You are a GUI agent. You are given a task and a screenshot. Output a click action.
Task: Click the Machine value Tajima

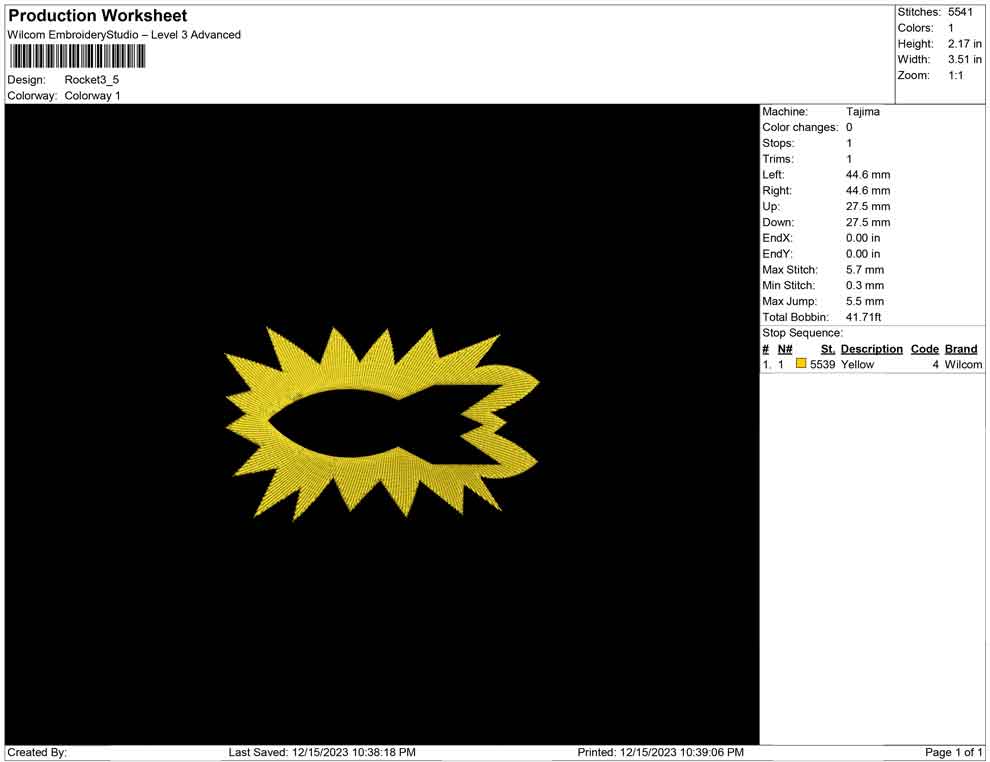863,112
